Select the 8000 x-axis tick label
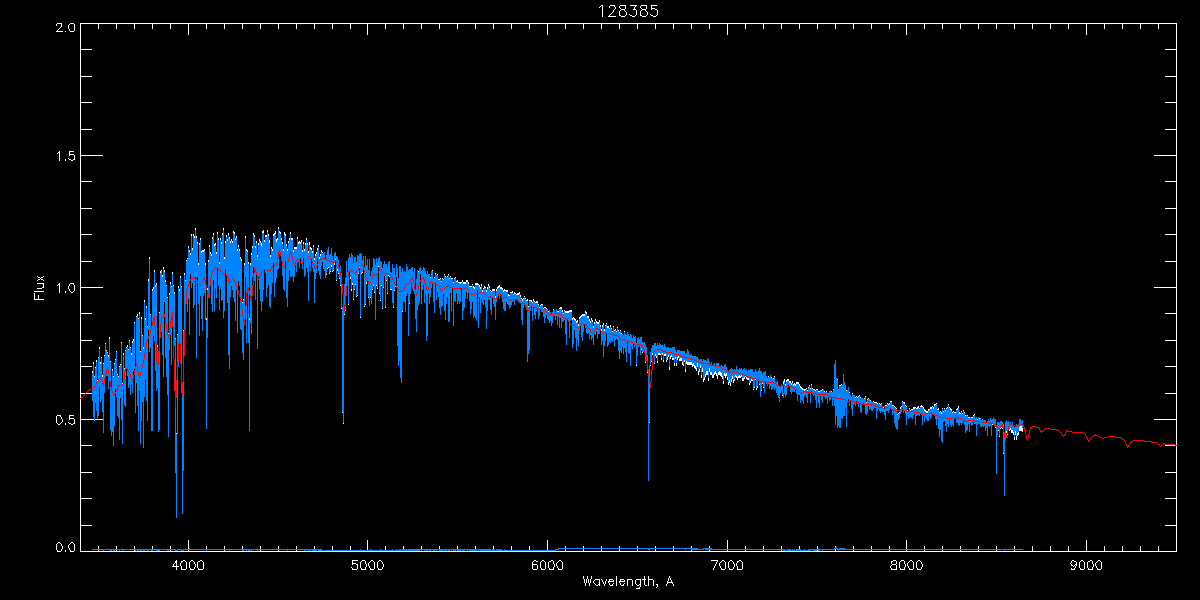 click(907, 565)
